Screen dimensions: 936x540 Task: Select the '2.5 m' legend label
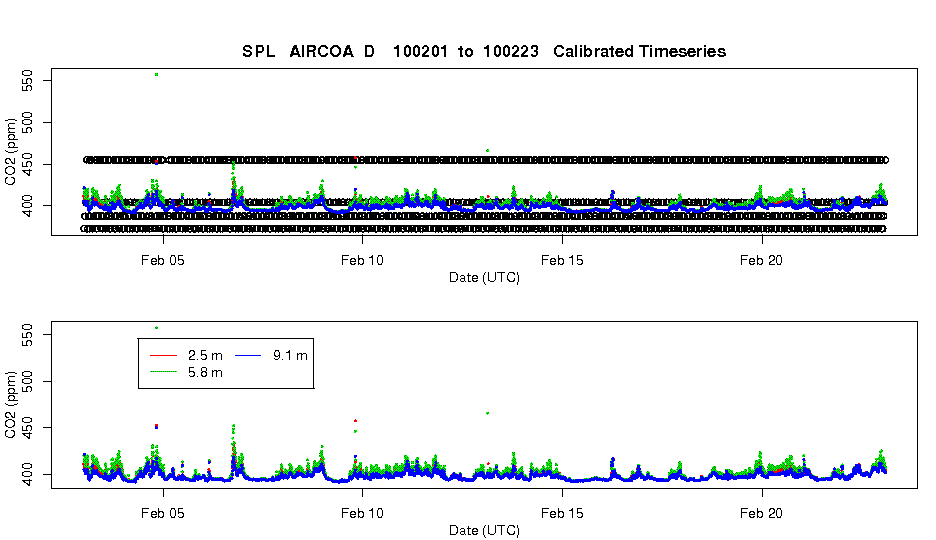(205, 356)
